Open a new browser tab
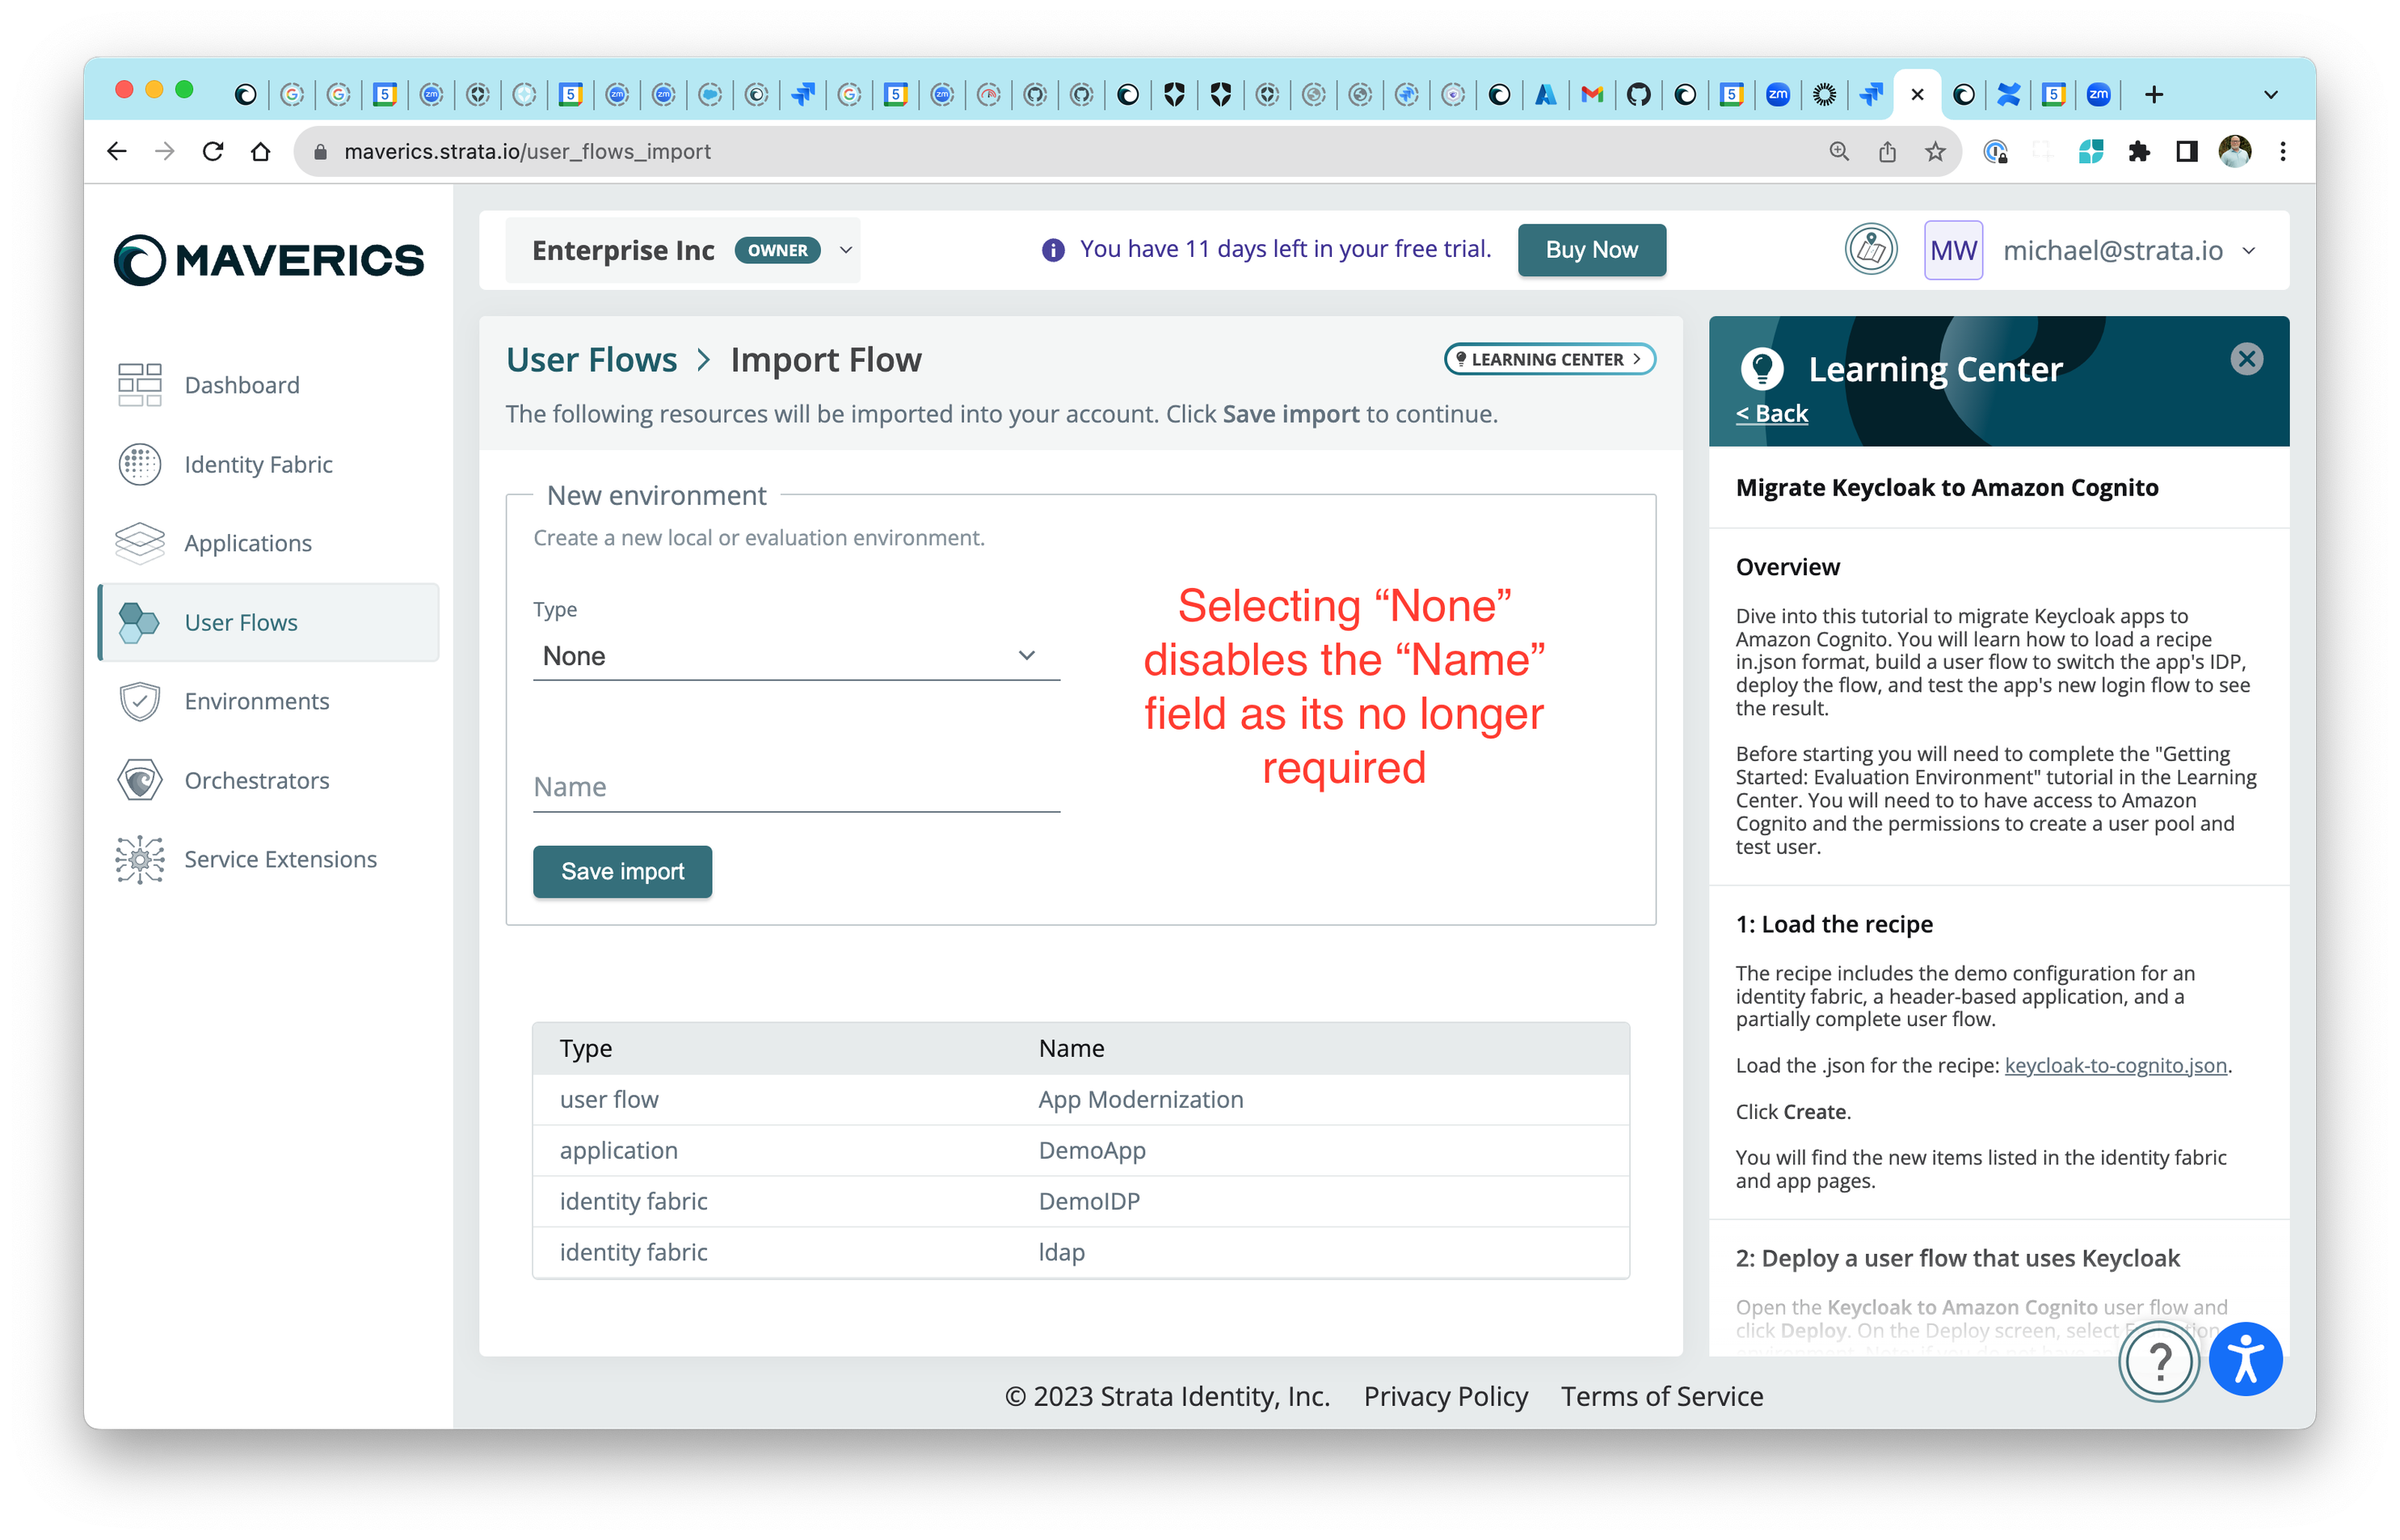This screenshot has width=2400, height=1540. coord(2154,94)
